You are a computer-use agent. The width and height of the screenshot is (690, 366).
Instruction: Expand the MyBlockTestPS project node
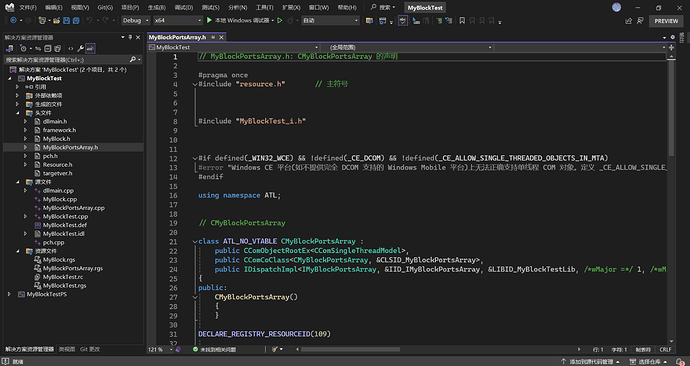pos(10,294)
